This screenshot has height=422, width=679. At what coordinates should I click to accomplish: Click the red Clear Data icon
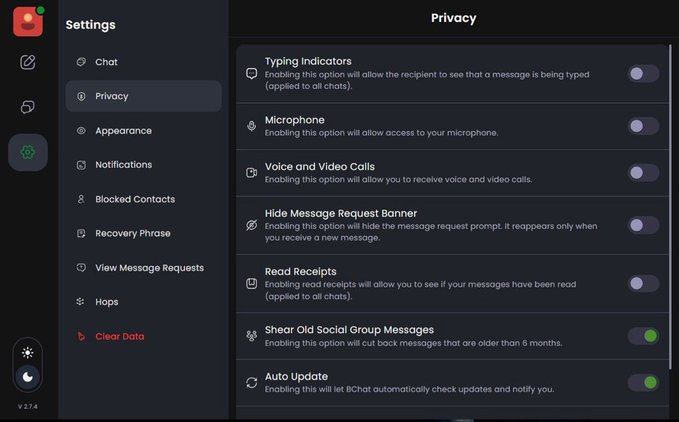pos(81,336)
